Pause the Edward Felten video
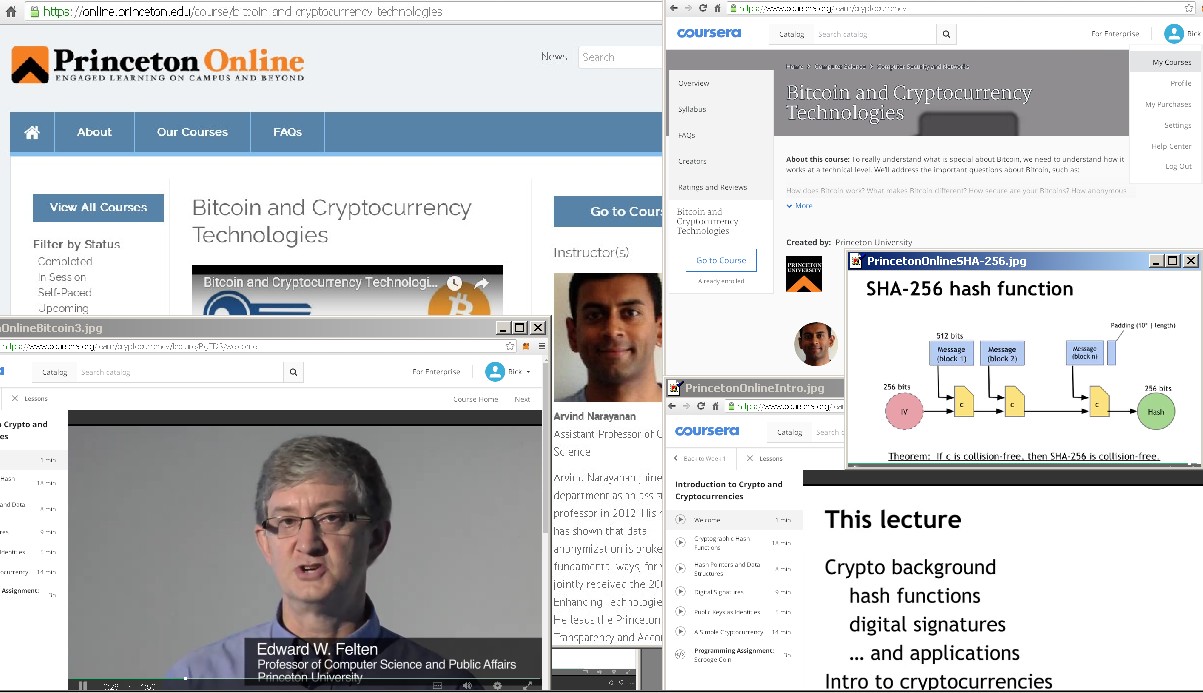This screenshot has height=693, width=1203. pos(84,686)
